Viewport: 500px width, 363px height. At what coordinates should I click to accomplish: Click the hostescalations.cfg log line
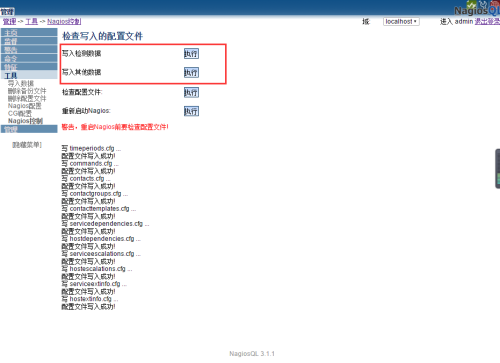coord(97,269)
